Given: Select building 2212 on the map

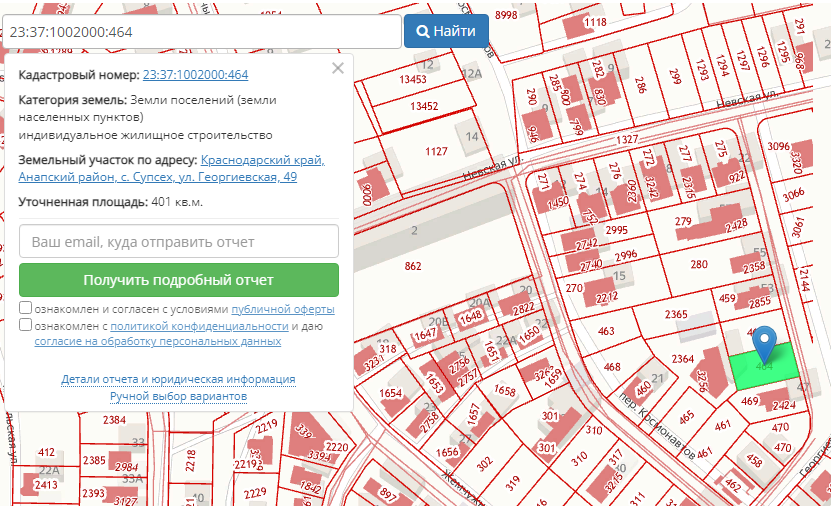Looking at the screenshot, I should pos(606,298).
